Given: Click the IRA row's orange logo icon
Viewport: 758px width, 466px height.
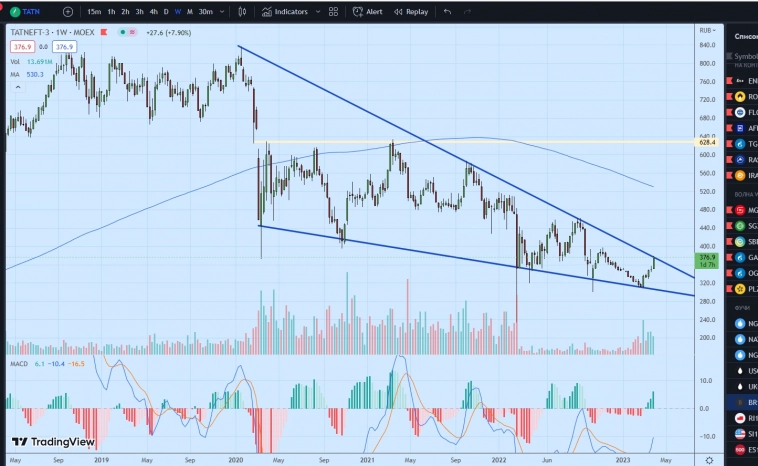Looking at the screenshot, I should (740, 175).
